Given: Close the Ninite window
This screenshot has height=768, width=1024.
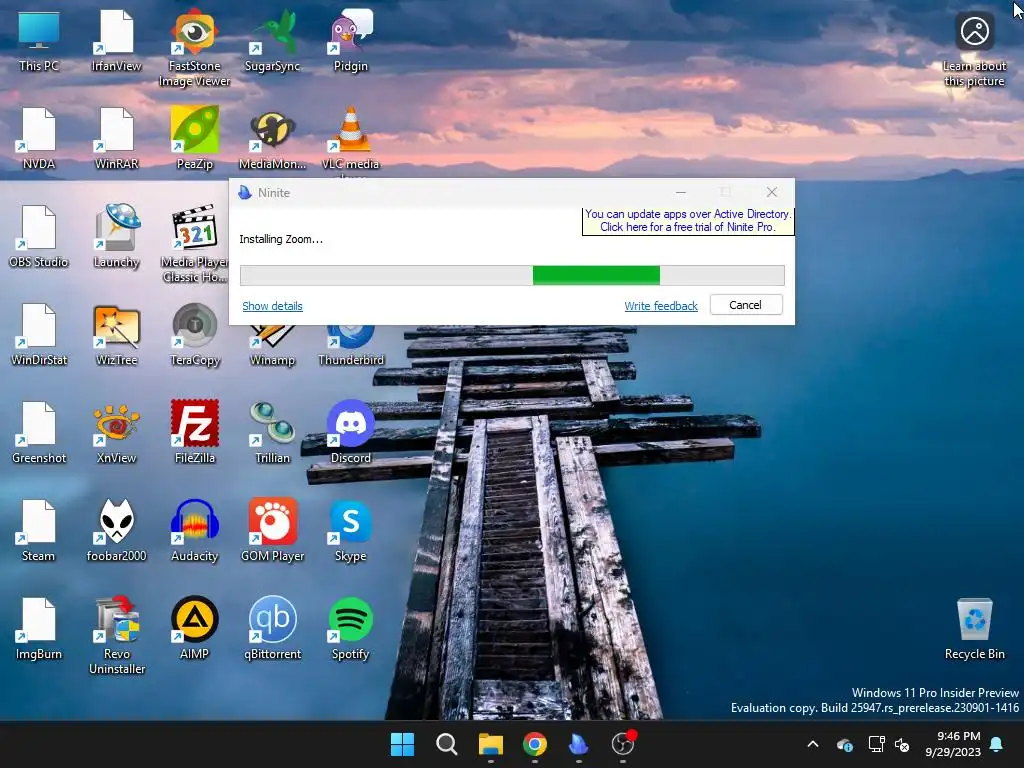Looking at the screenshot, I should (772, 192).
